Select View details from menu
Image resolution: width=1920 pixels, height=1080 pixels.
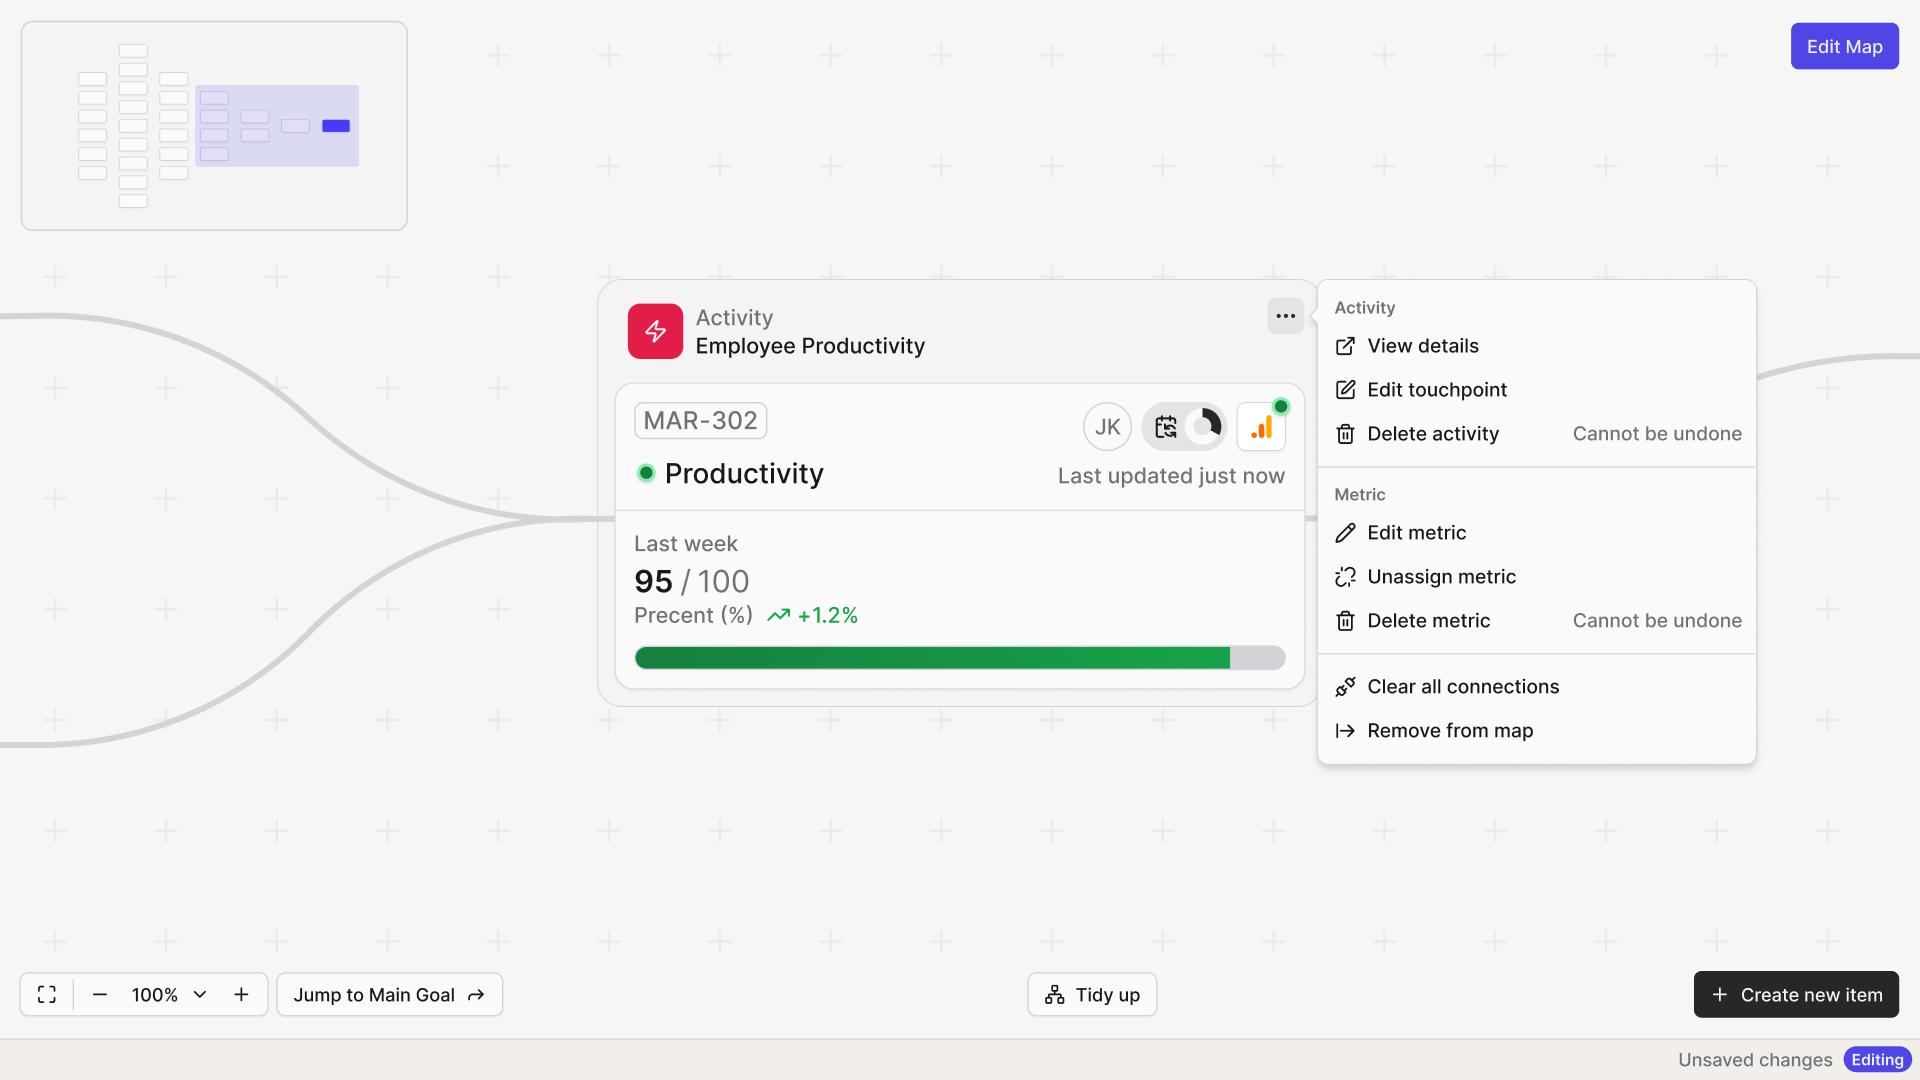point(1422,346)
